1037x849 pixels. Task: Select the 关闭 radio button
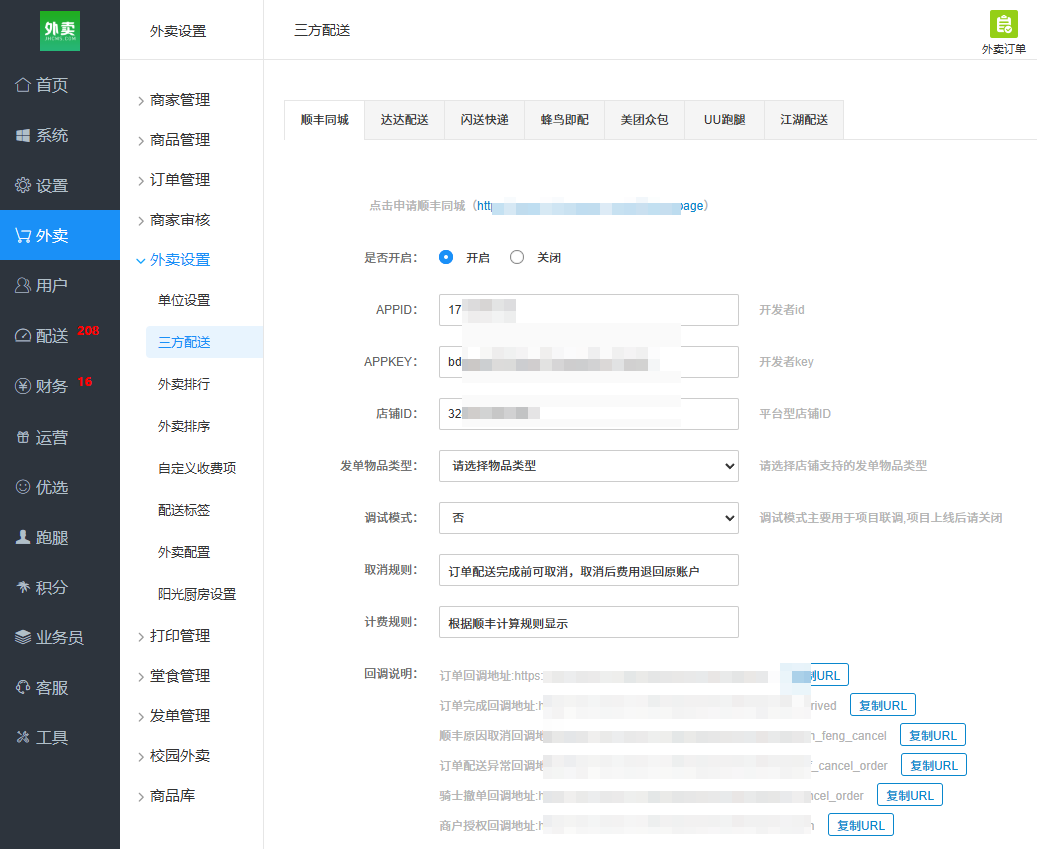coord(517,257)
